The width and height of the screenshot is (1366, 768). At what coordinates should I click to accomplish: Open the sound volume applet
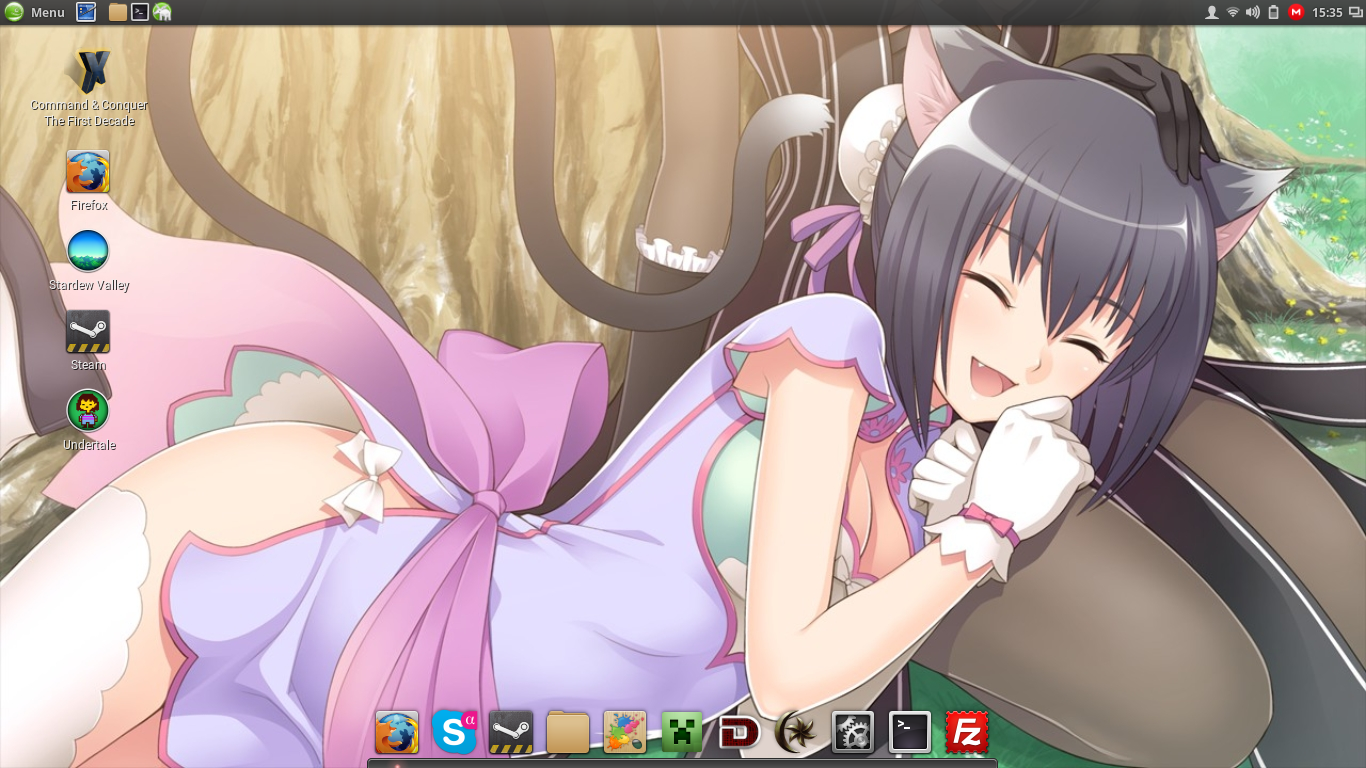click(1253, 12)
